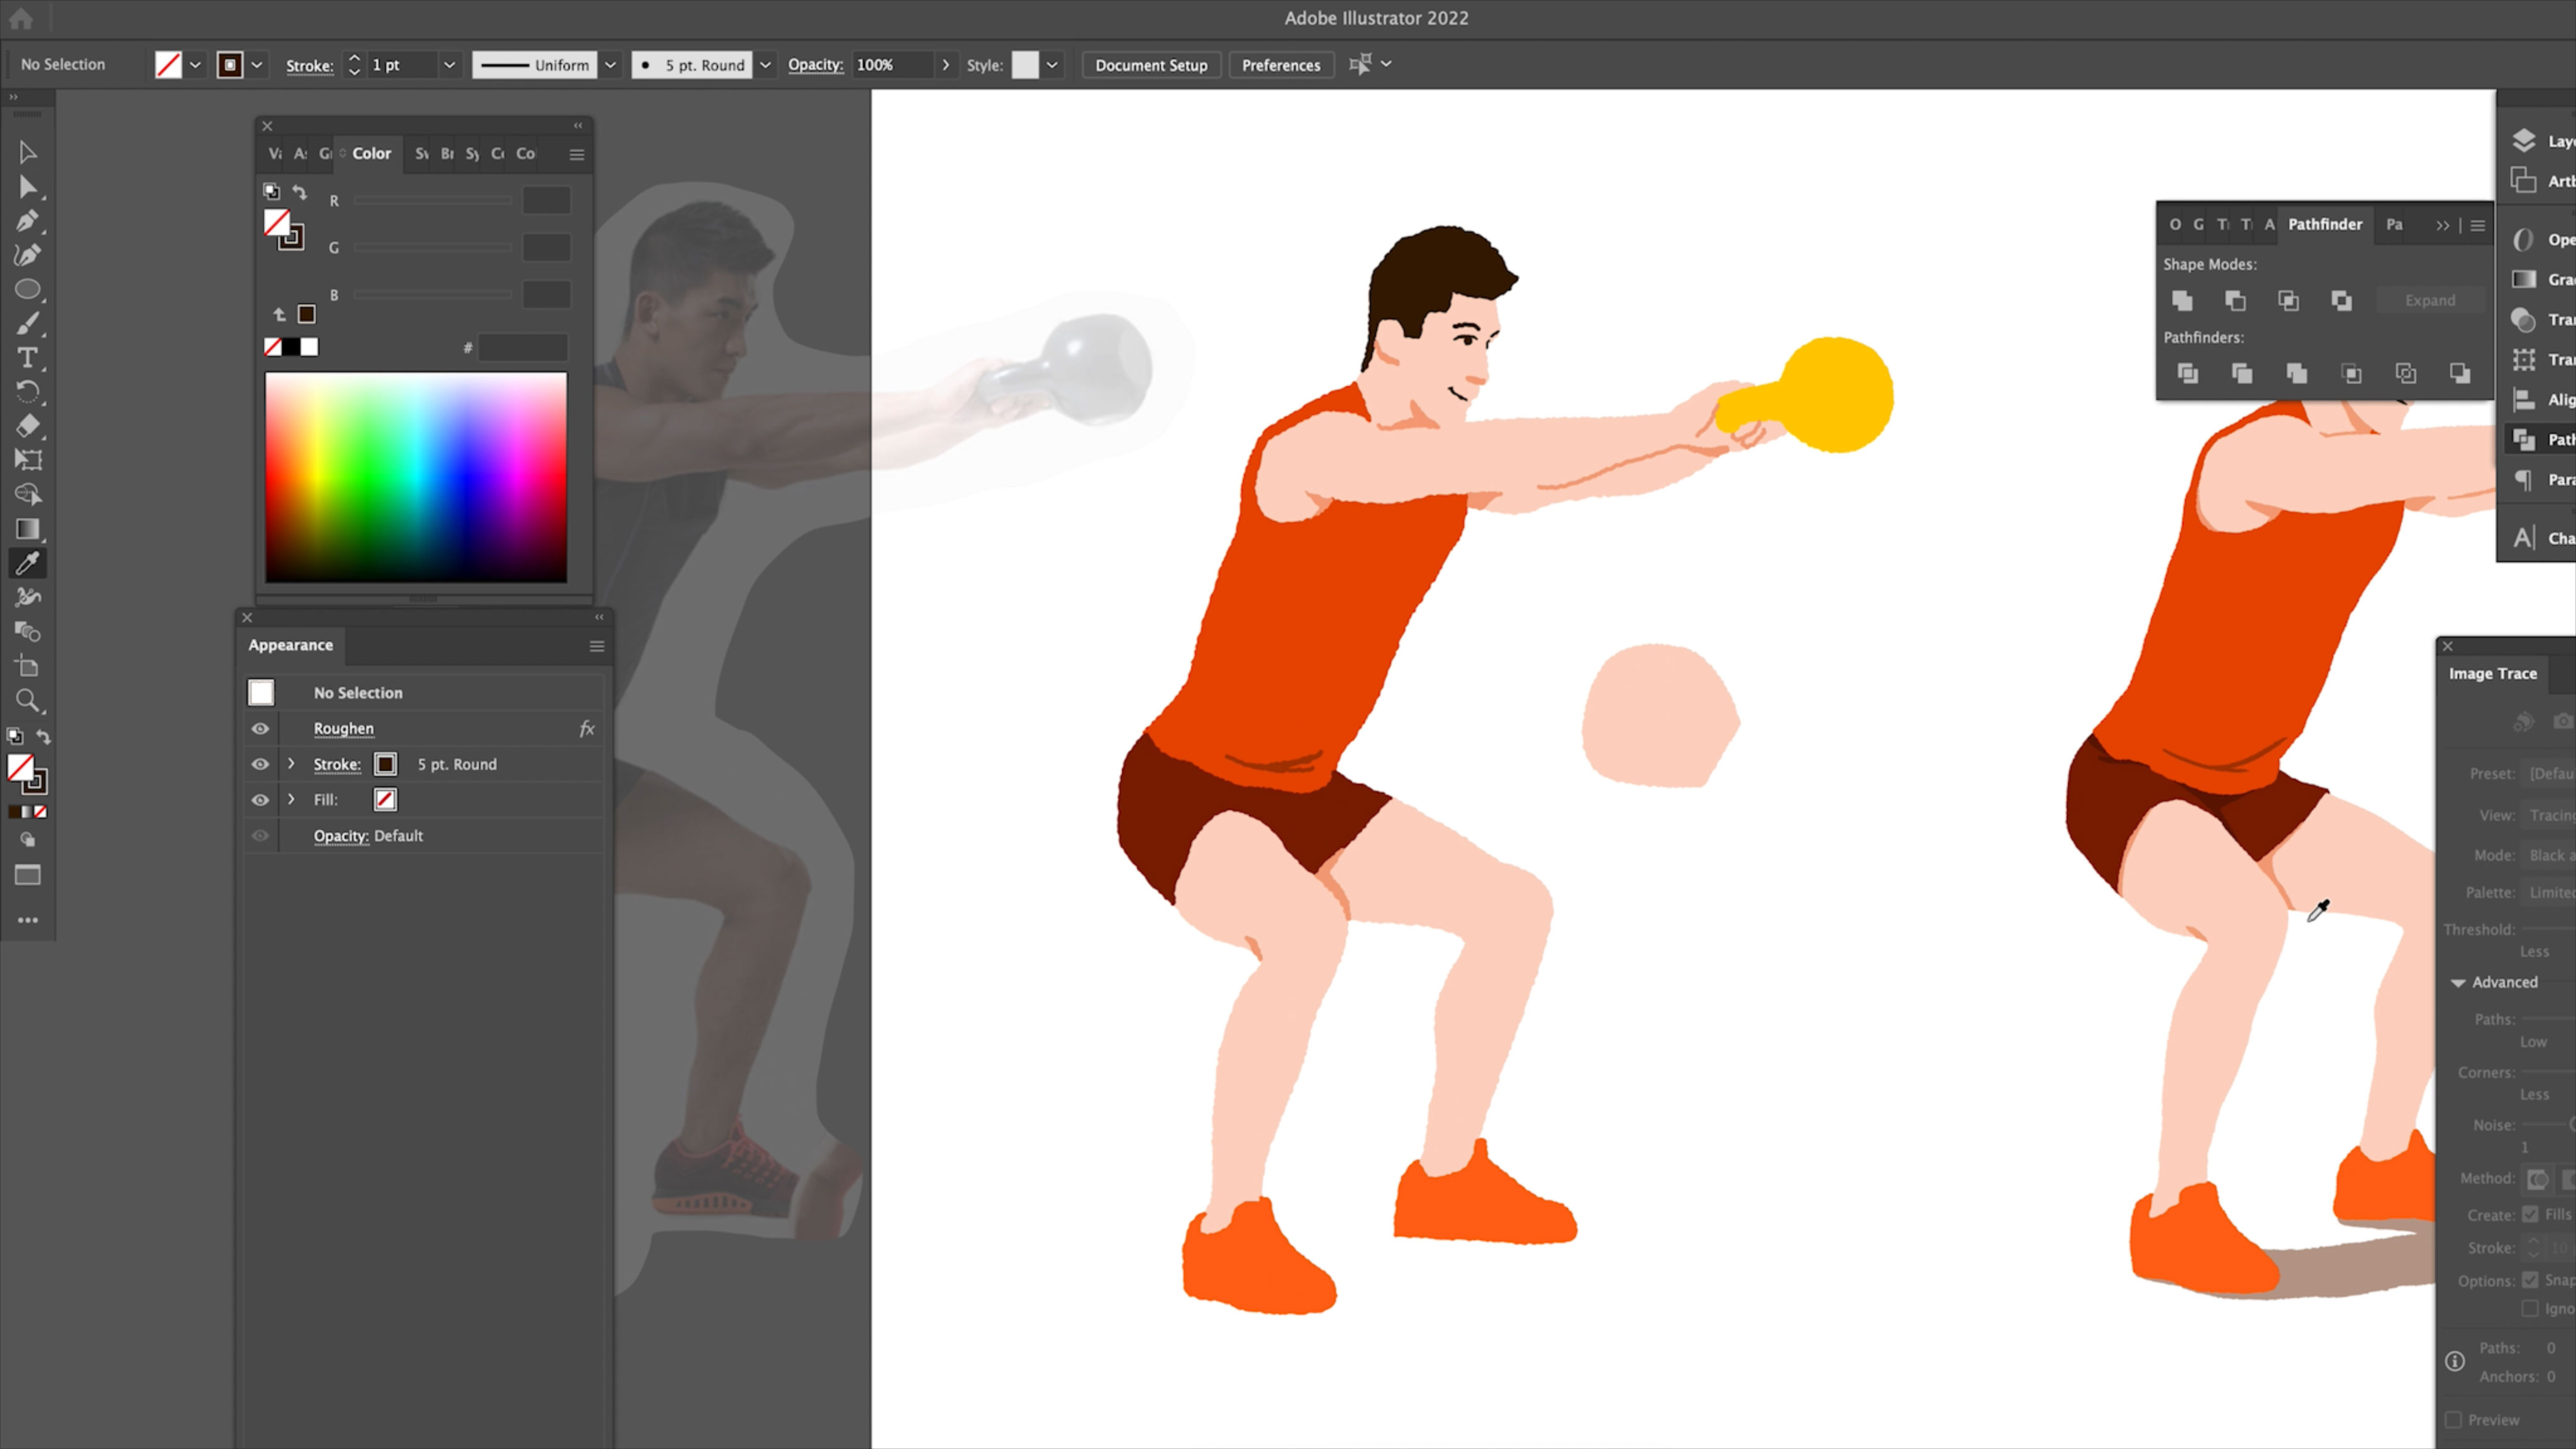Select the Selection tool arrow
Image resolution: width=2576 pixels, height=1449 pixels.
point(27,152)
